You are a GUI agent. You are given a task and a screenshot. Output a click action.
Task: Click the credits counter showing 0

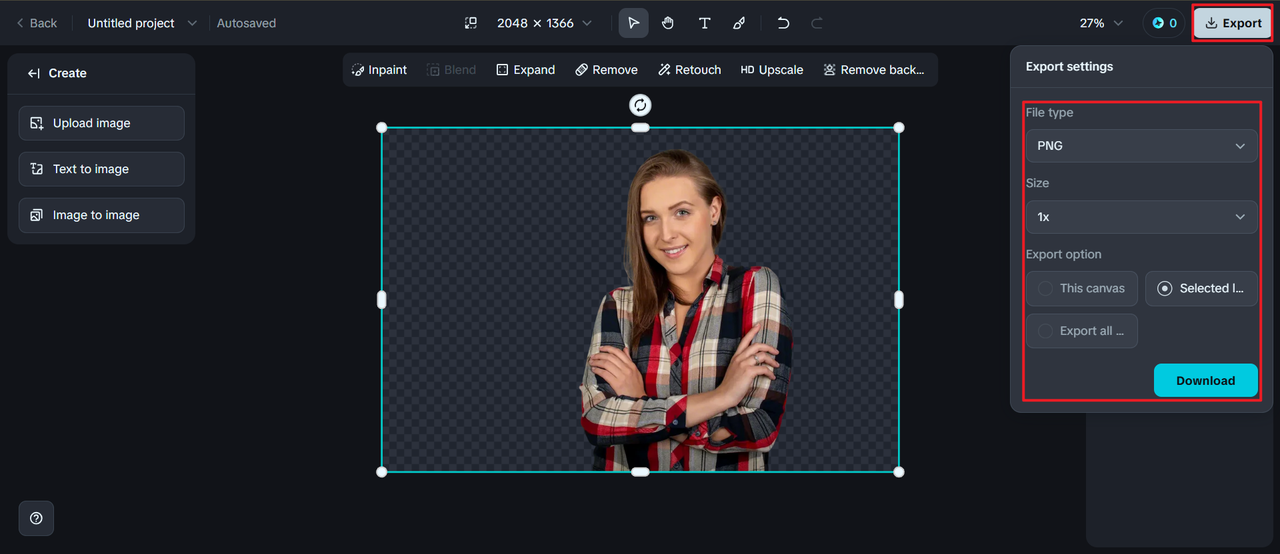point(1164,23)
